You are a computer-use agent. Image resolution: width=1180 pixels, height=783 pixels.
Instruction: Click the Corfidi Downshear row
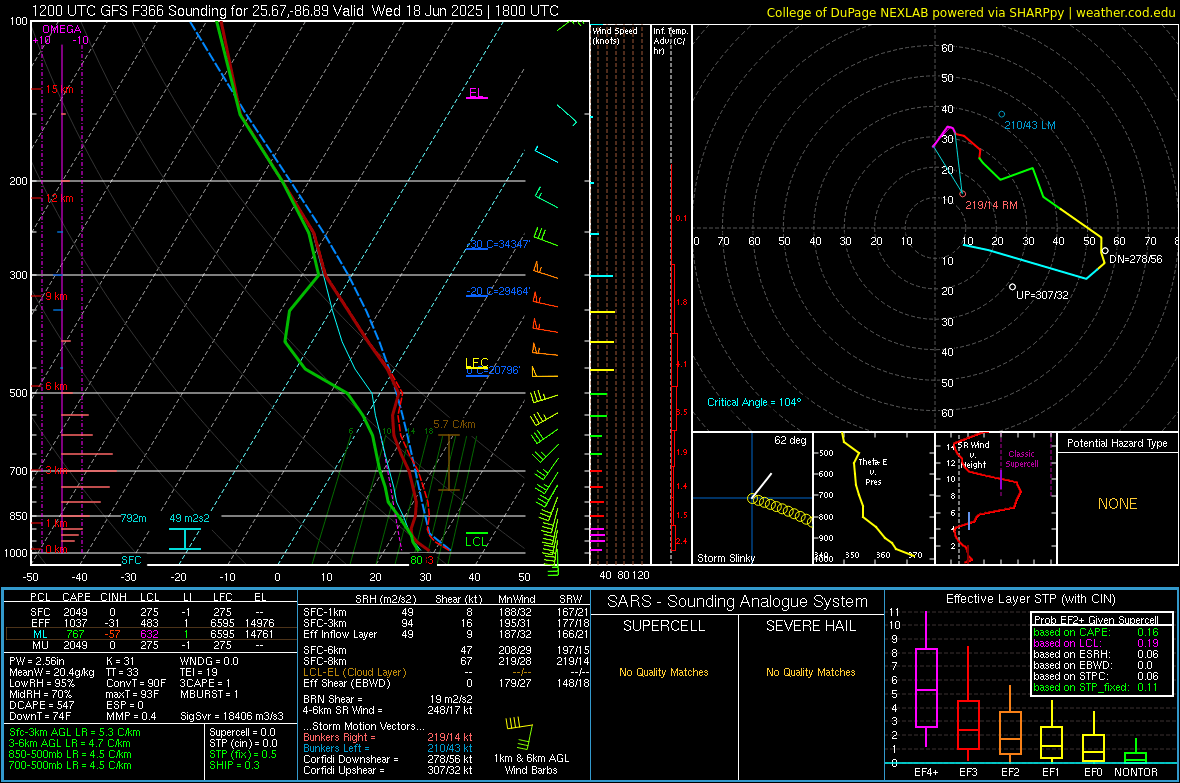pos(388,759)
